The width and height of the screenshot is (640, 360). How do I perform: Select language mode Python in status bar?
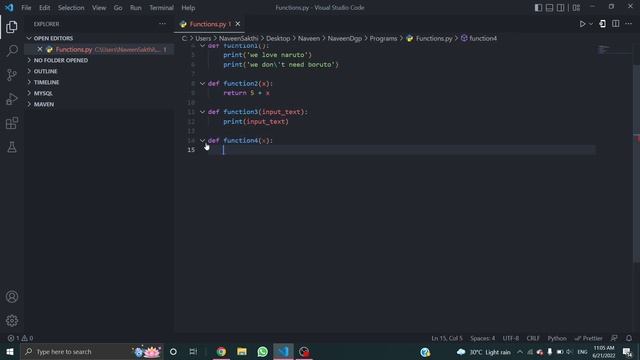coord(557,338)
